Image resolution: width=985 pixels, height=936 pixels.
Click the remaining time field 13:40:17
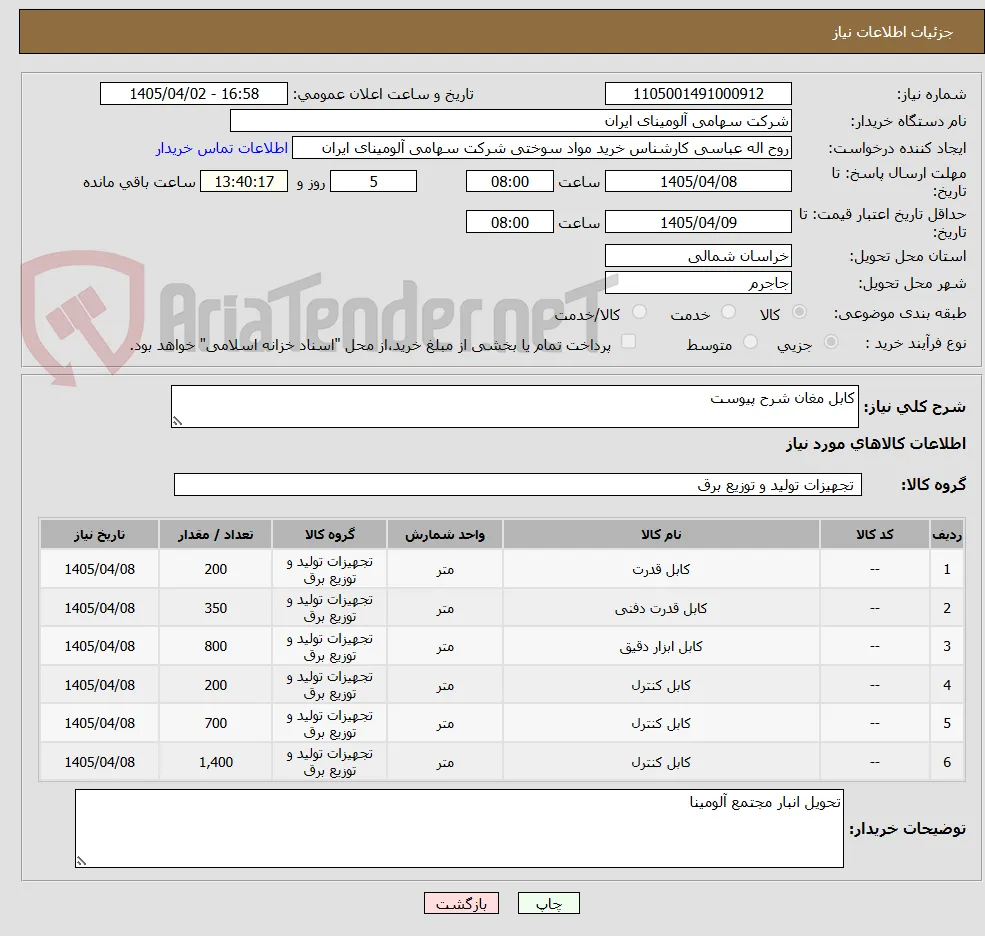click(244, 182)
